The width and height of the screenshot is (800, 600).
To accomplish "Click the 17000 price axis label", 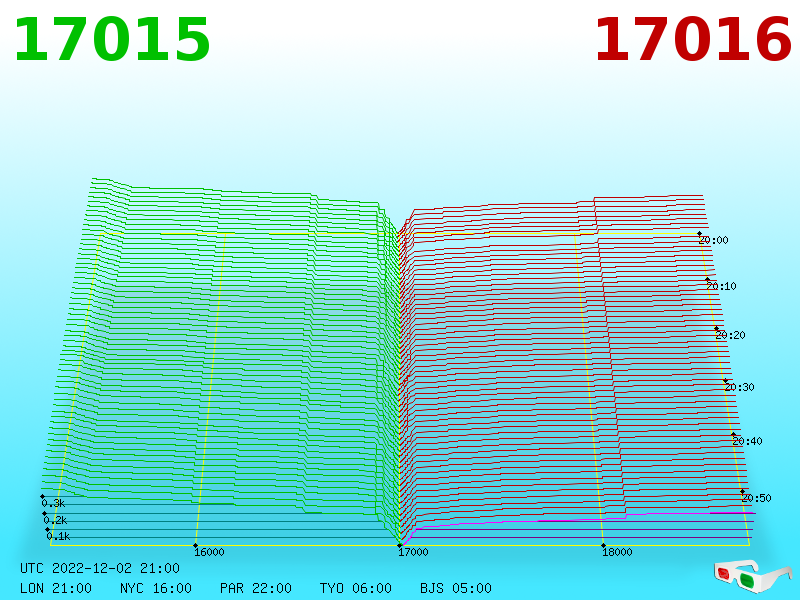I will (x=413, y=552).
